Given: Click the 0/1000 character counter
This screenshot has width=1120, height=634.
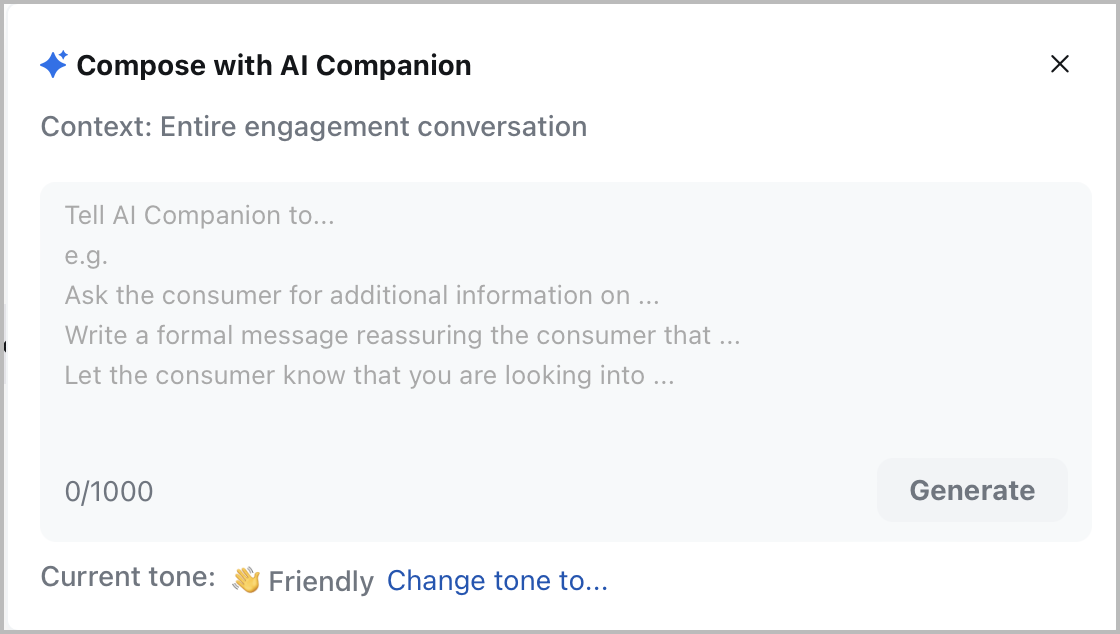Looking at the screenshot, I should pyautogui.click(x=110, y=491).
